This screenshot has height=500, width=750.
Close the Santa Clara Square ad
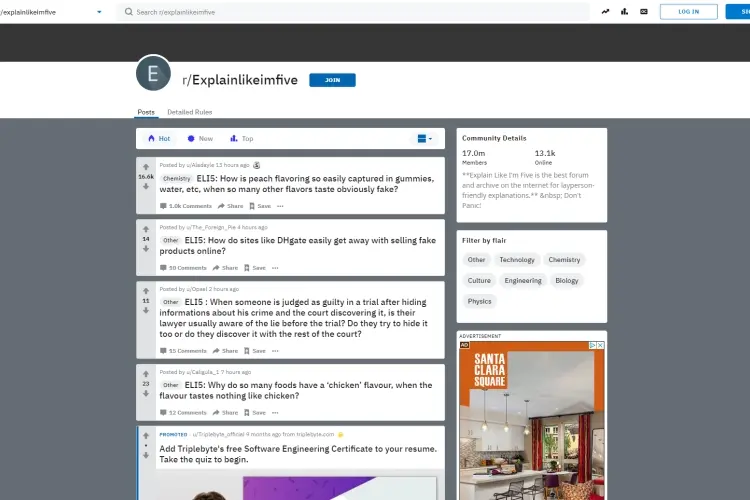click(x=600, y=345)
